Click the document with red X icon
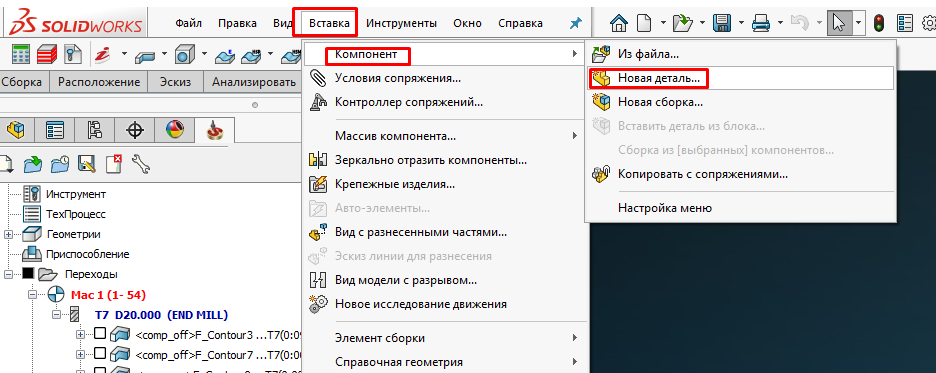Viewport: 936px width, 373px height. click(113, 163)
